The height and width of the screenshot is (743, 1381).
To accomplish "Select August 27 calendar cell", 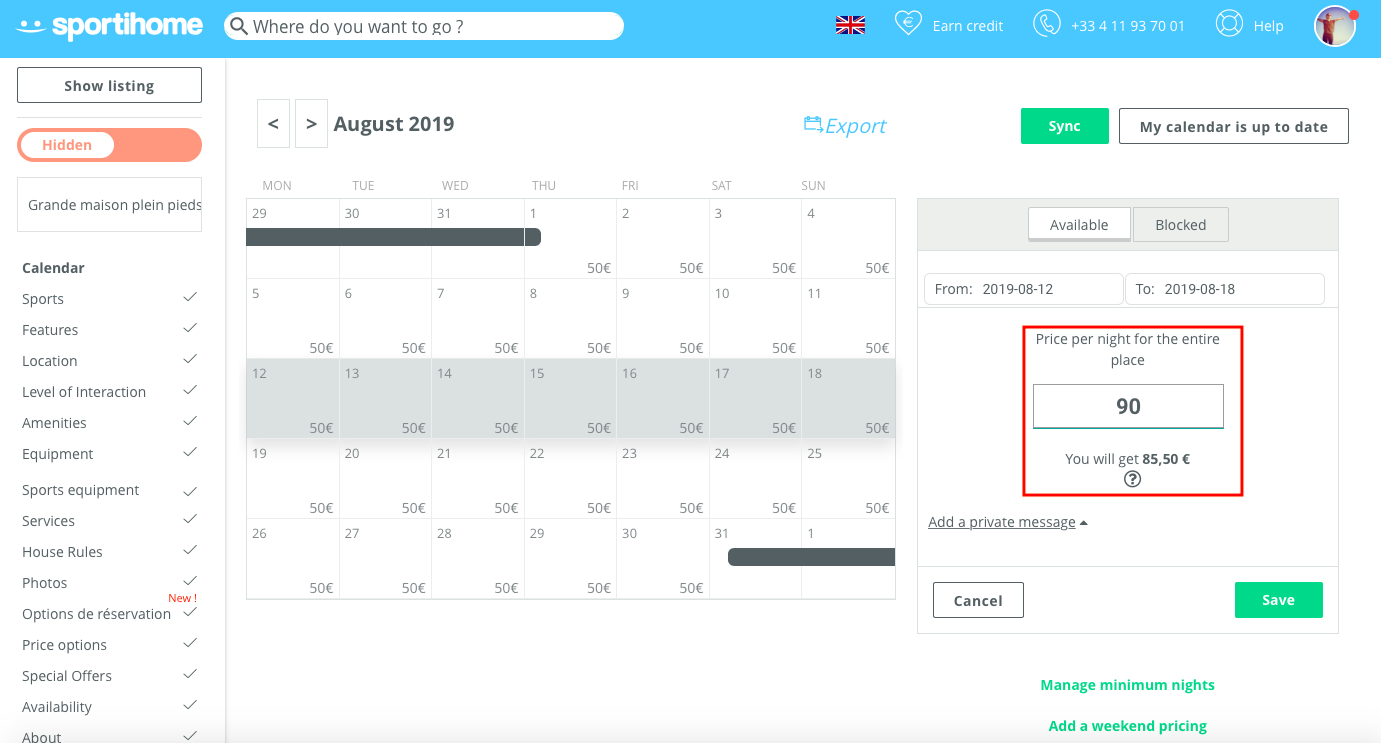I will coord(385,559).
